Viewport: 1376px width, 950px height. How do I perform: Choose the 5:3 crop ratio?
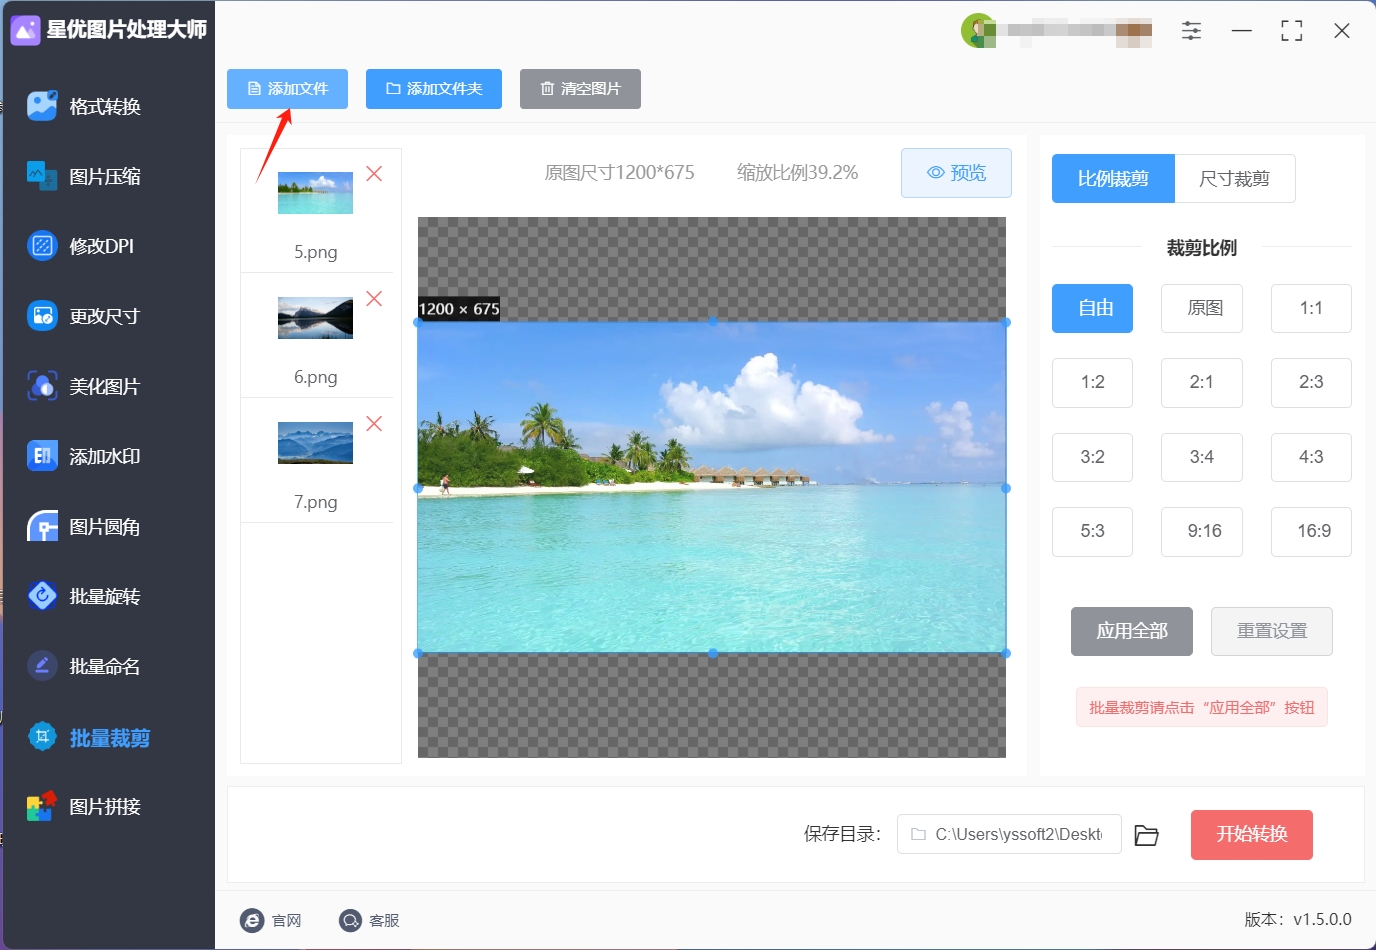point(1092,532)
